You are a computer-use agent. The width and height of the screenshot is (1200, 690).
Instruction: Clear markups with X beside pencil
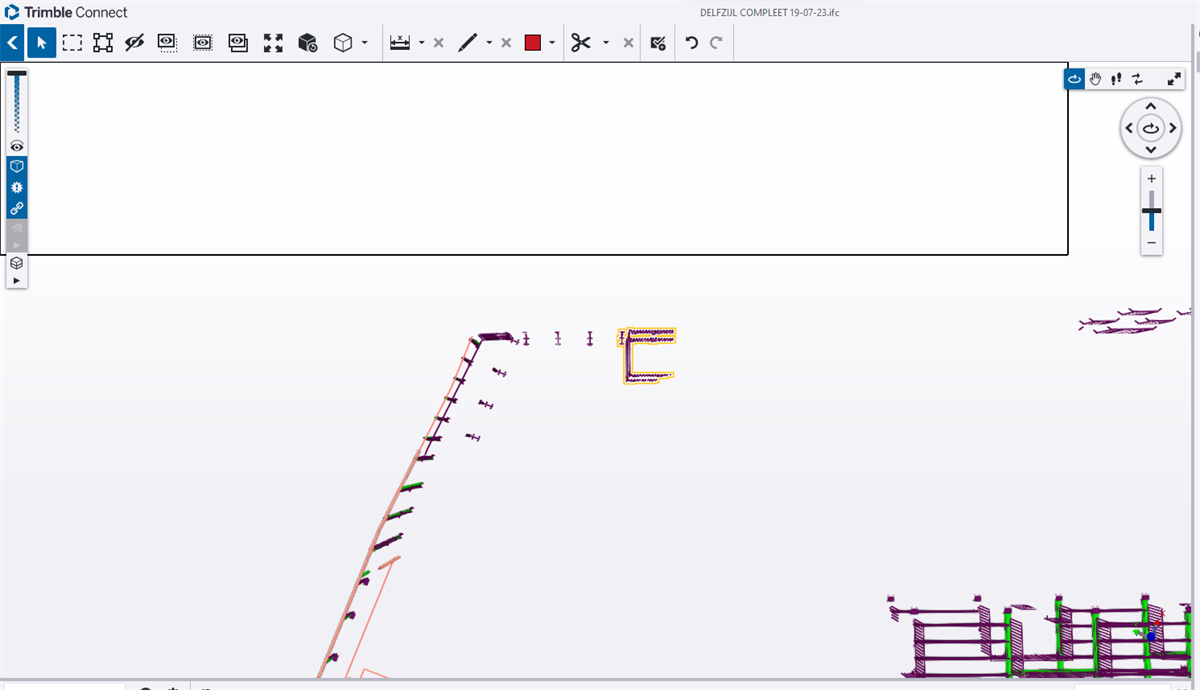coord(506,43)
